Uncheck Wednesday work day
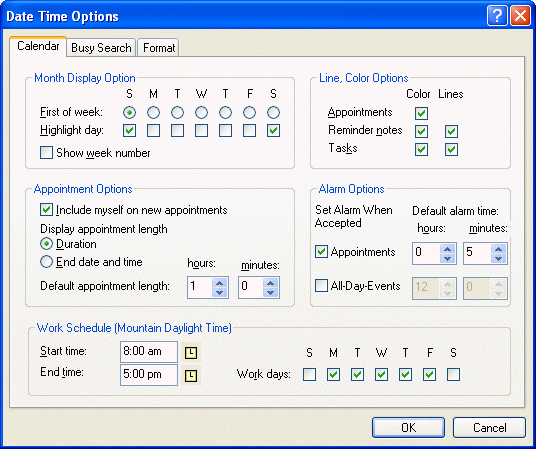This screenshot has height=449, width=536. coord(381,374)
